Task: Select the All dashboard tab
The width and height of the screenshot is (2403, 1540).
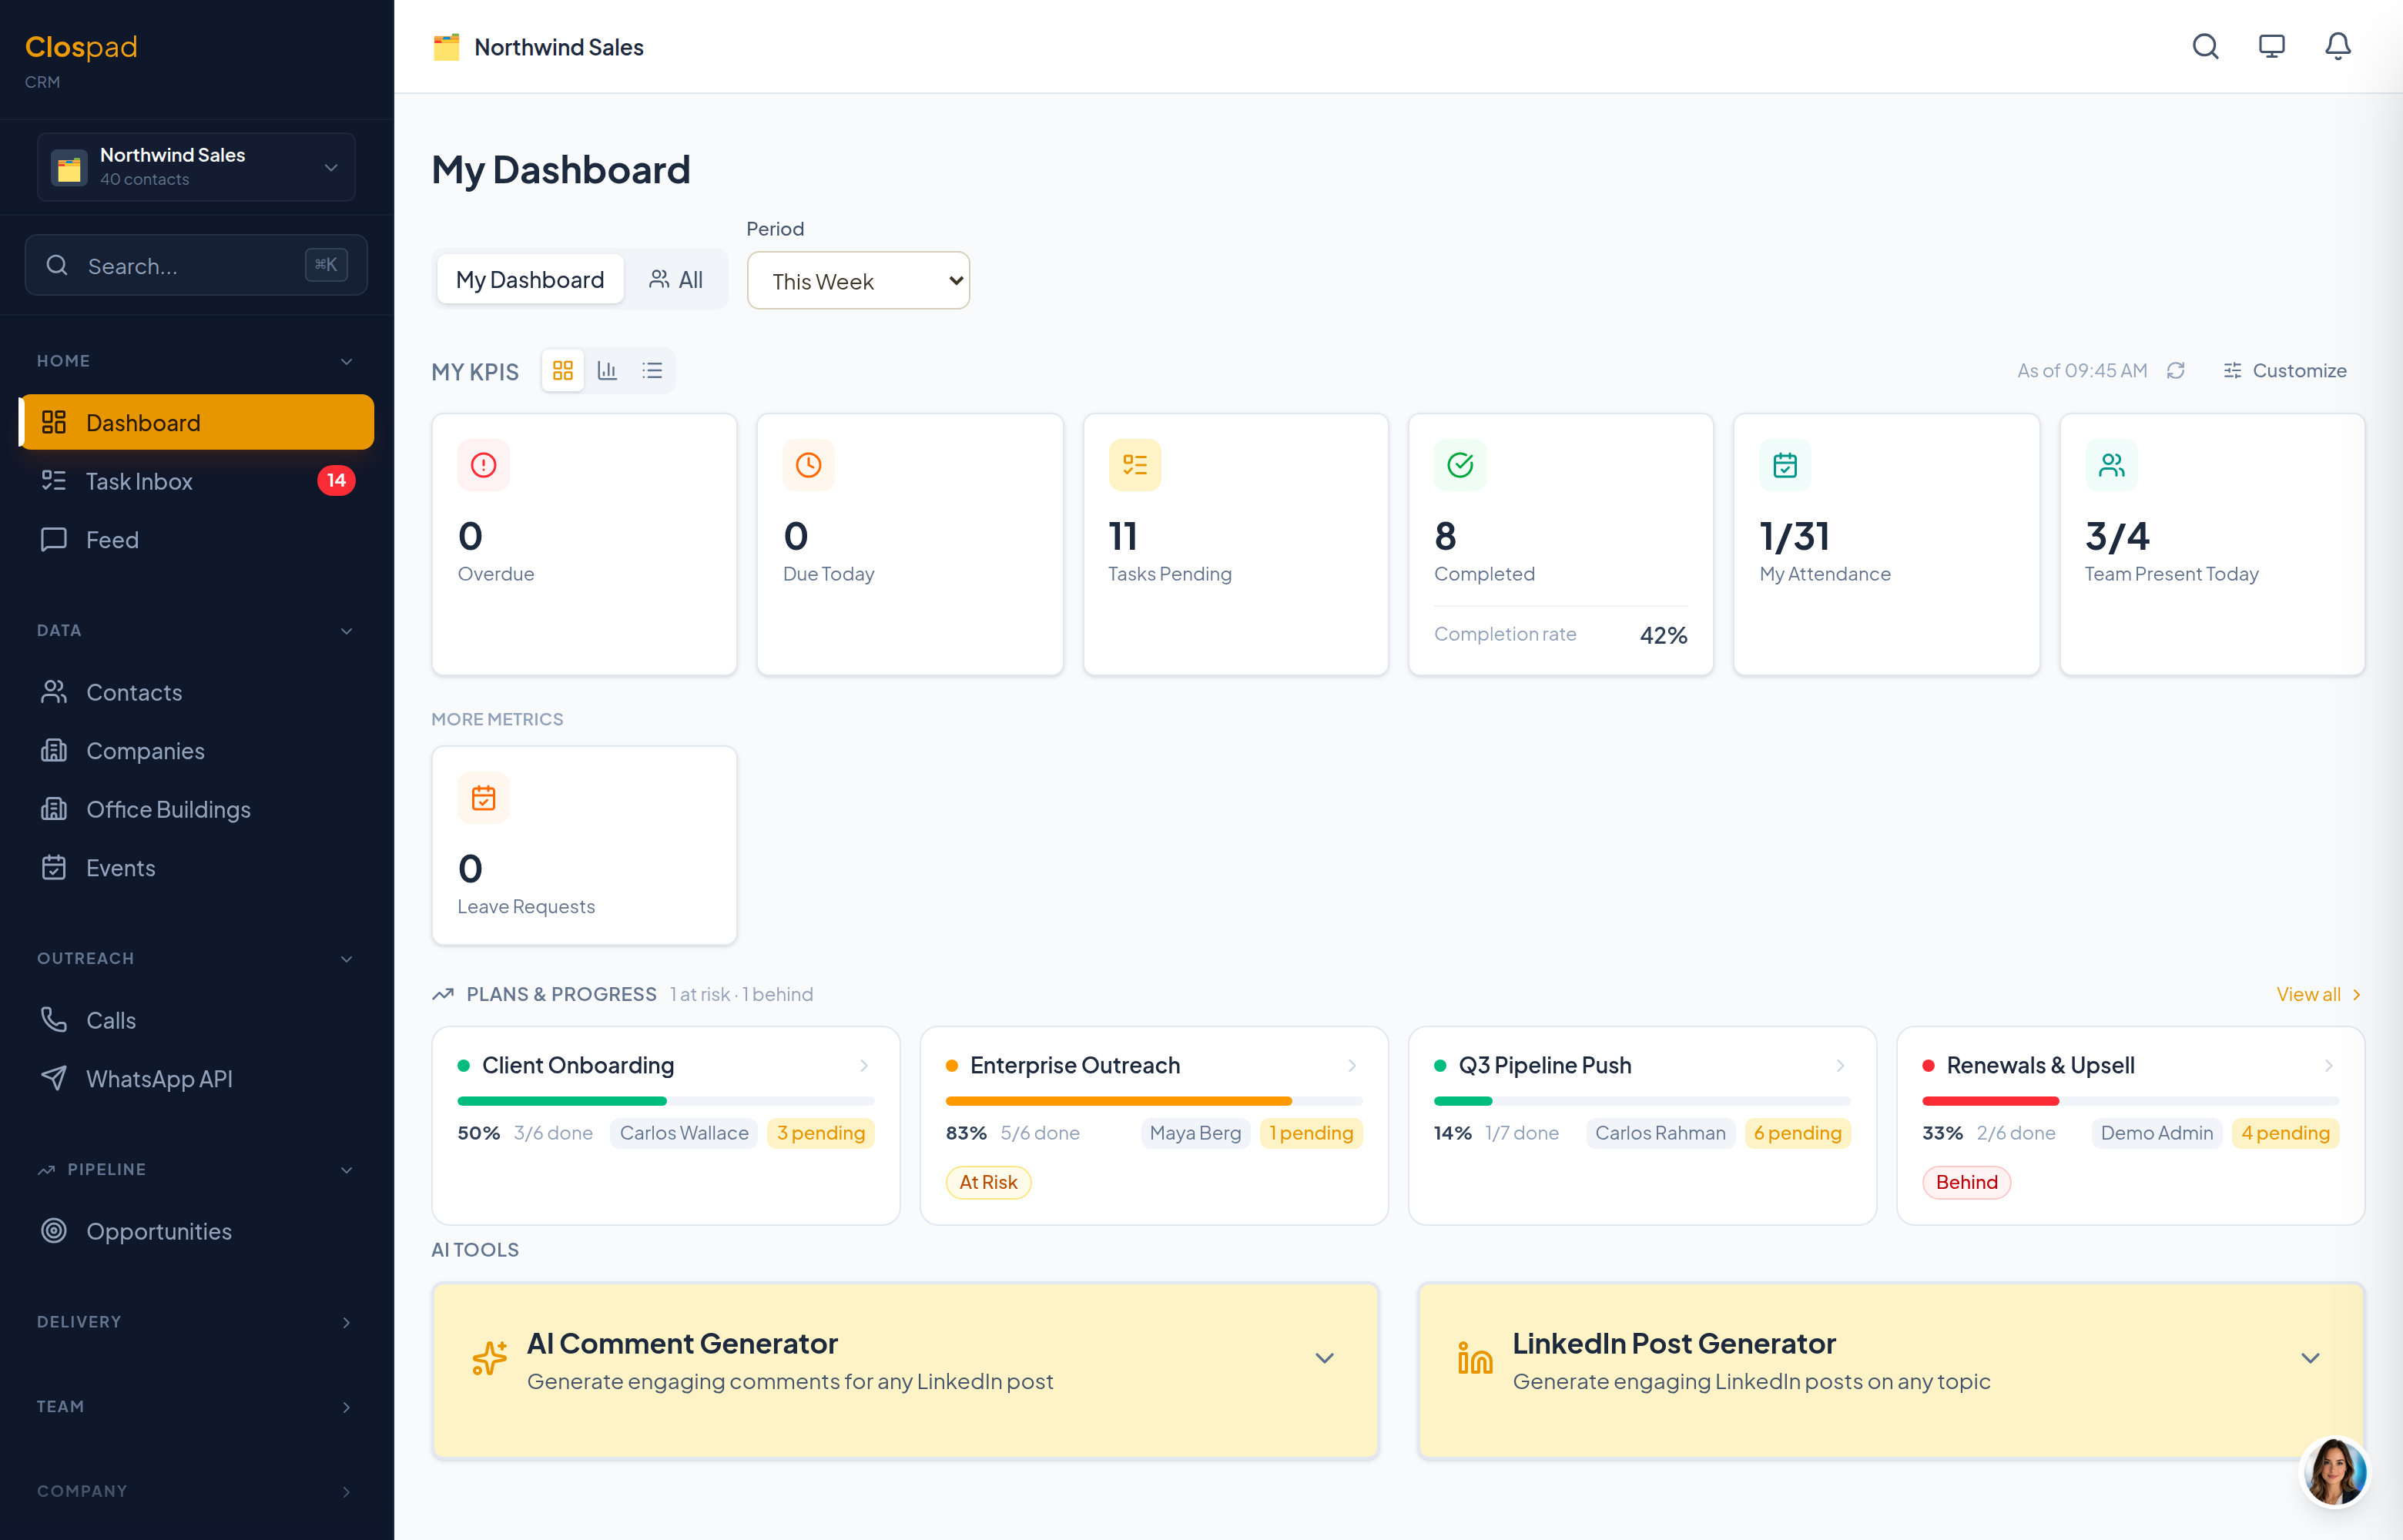Action: click(x=676, y=280)
